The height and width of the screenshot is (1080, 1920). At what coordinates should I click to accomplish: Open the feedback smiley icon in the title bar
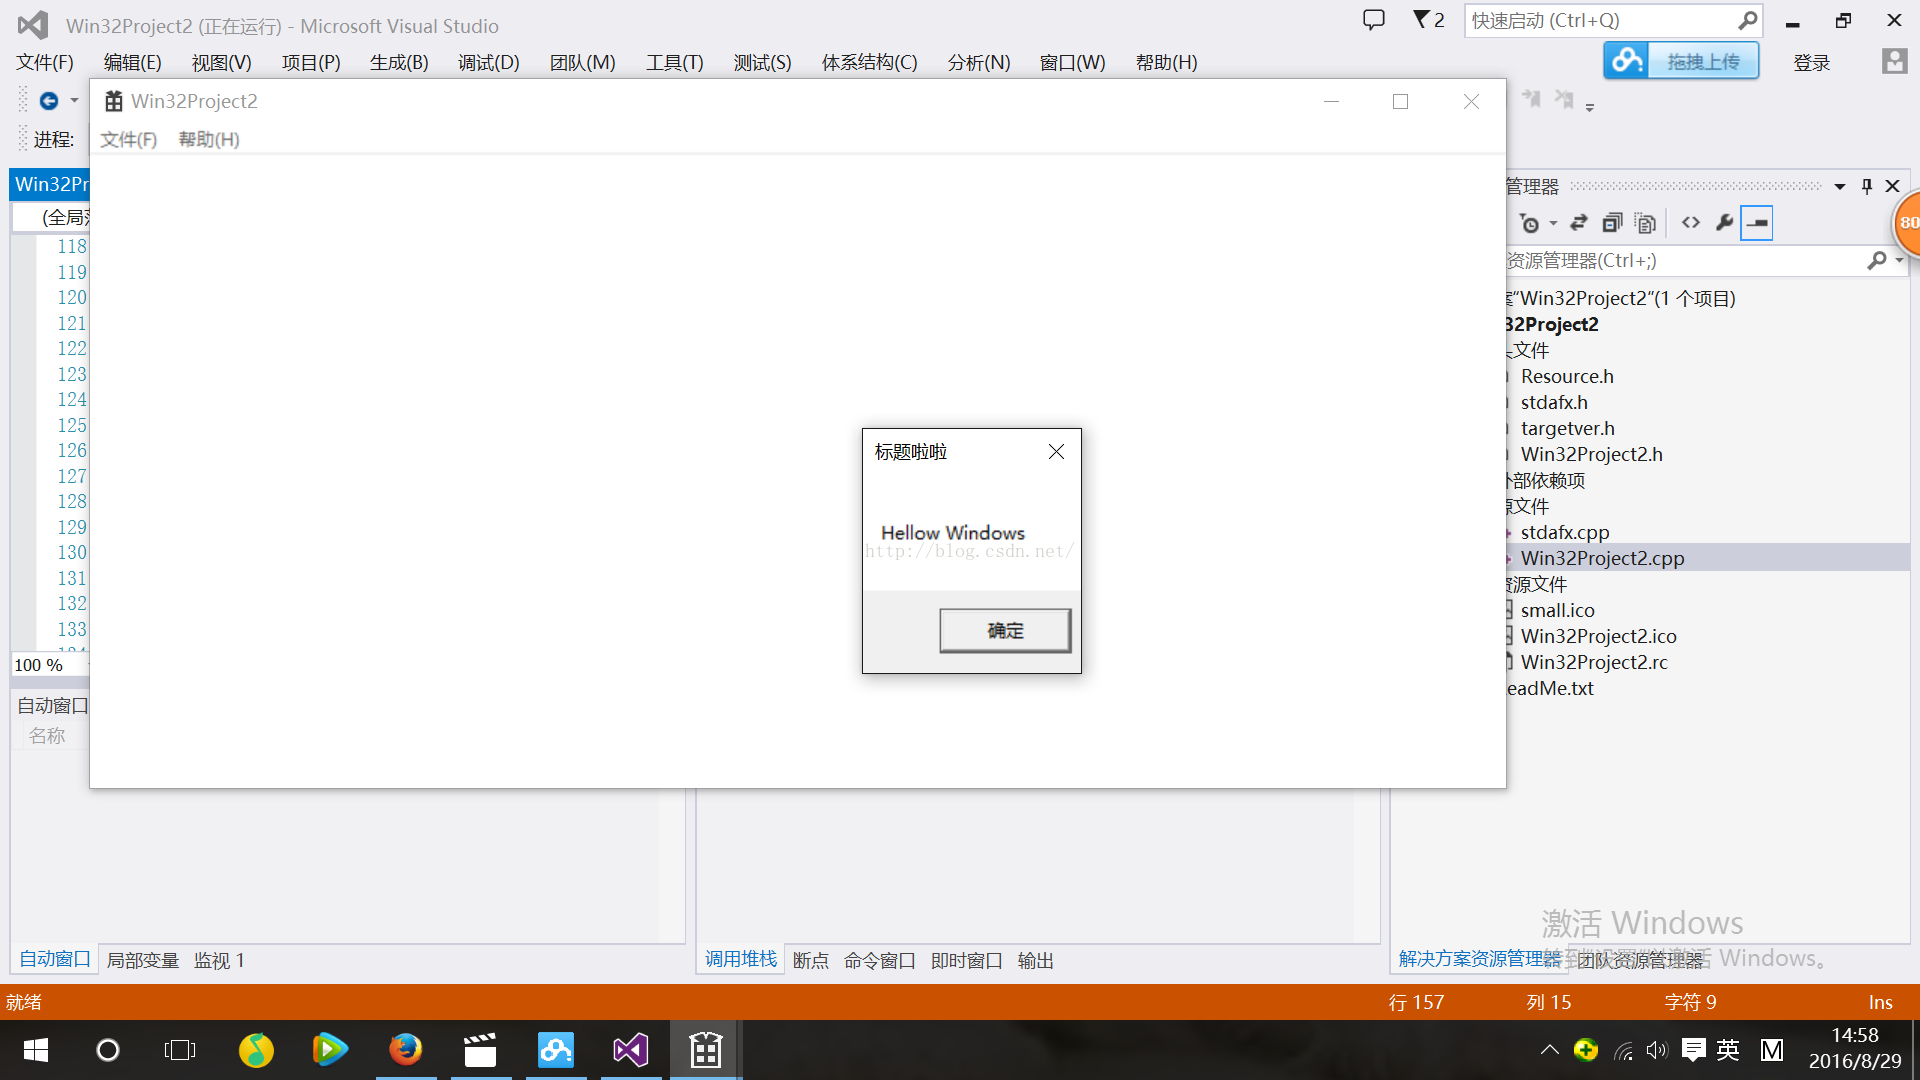1373,19
